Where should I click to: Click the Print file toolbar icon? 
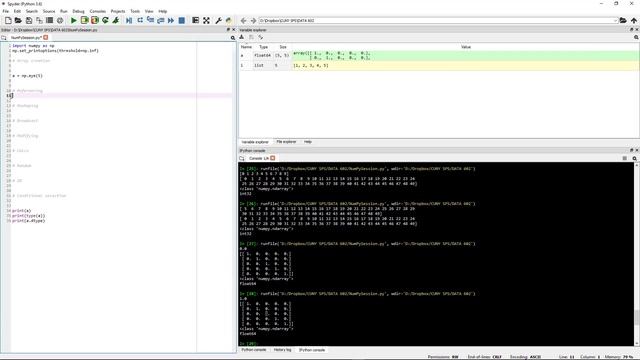(49, 20)
